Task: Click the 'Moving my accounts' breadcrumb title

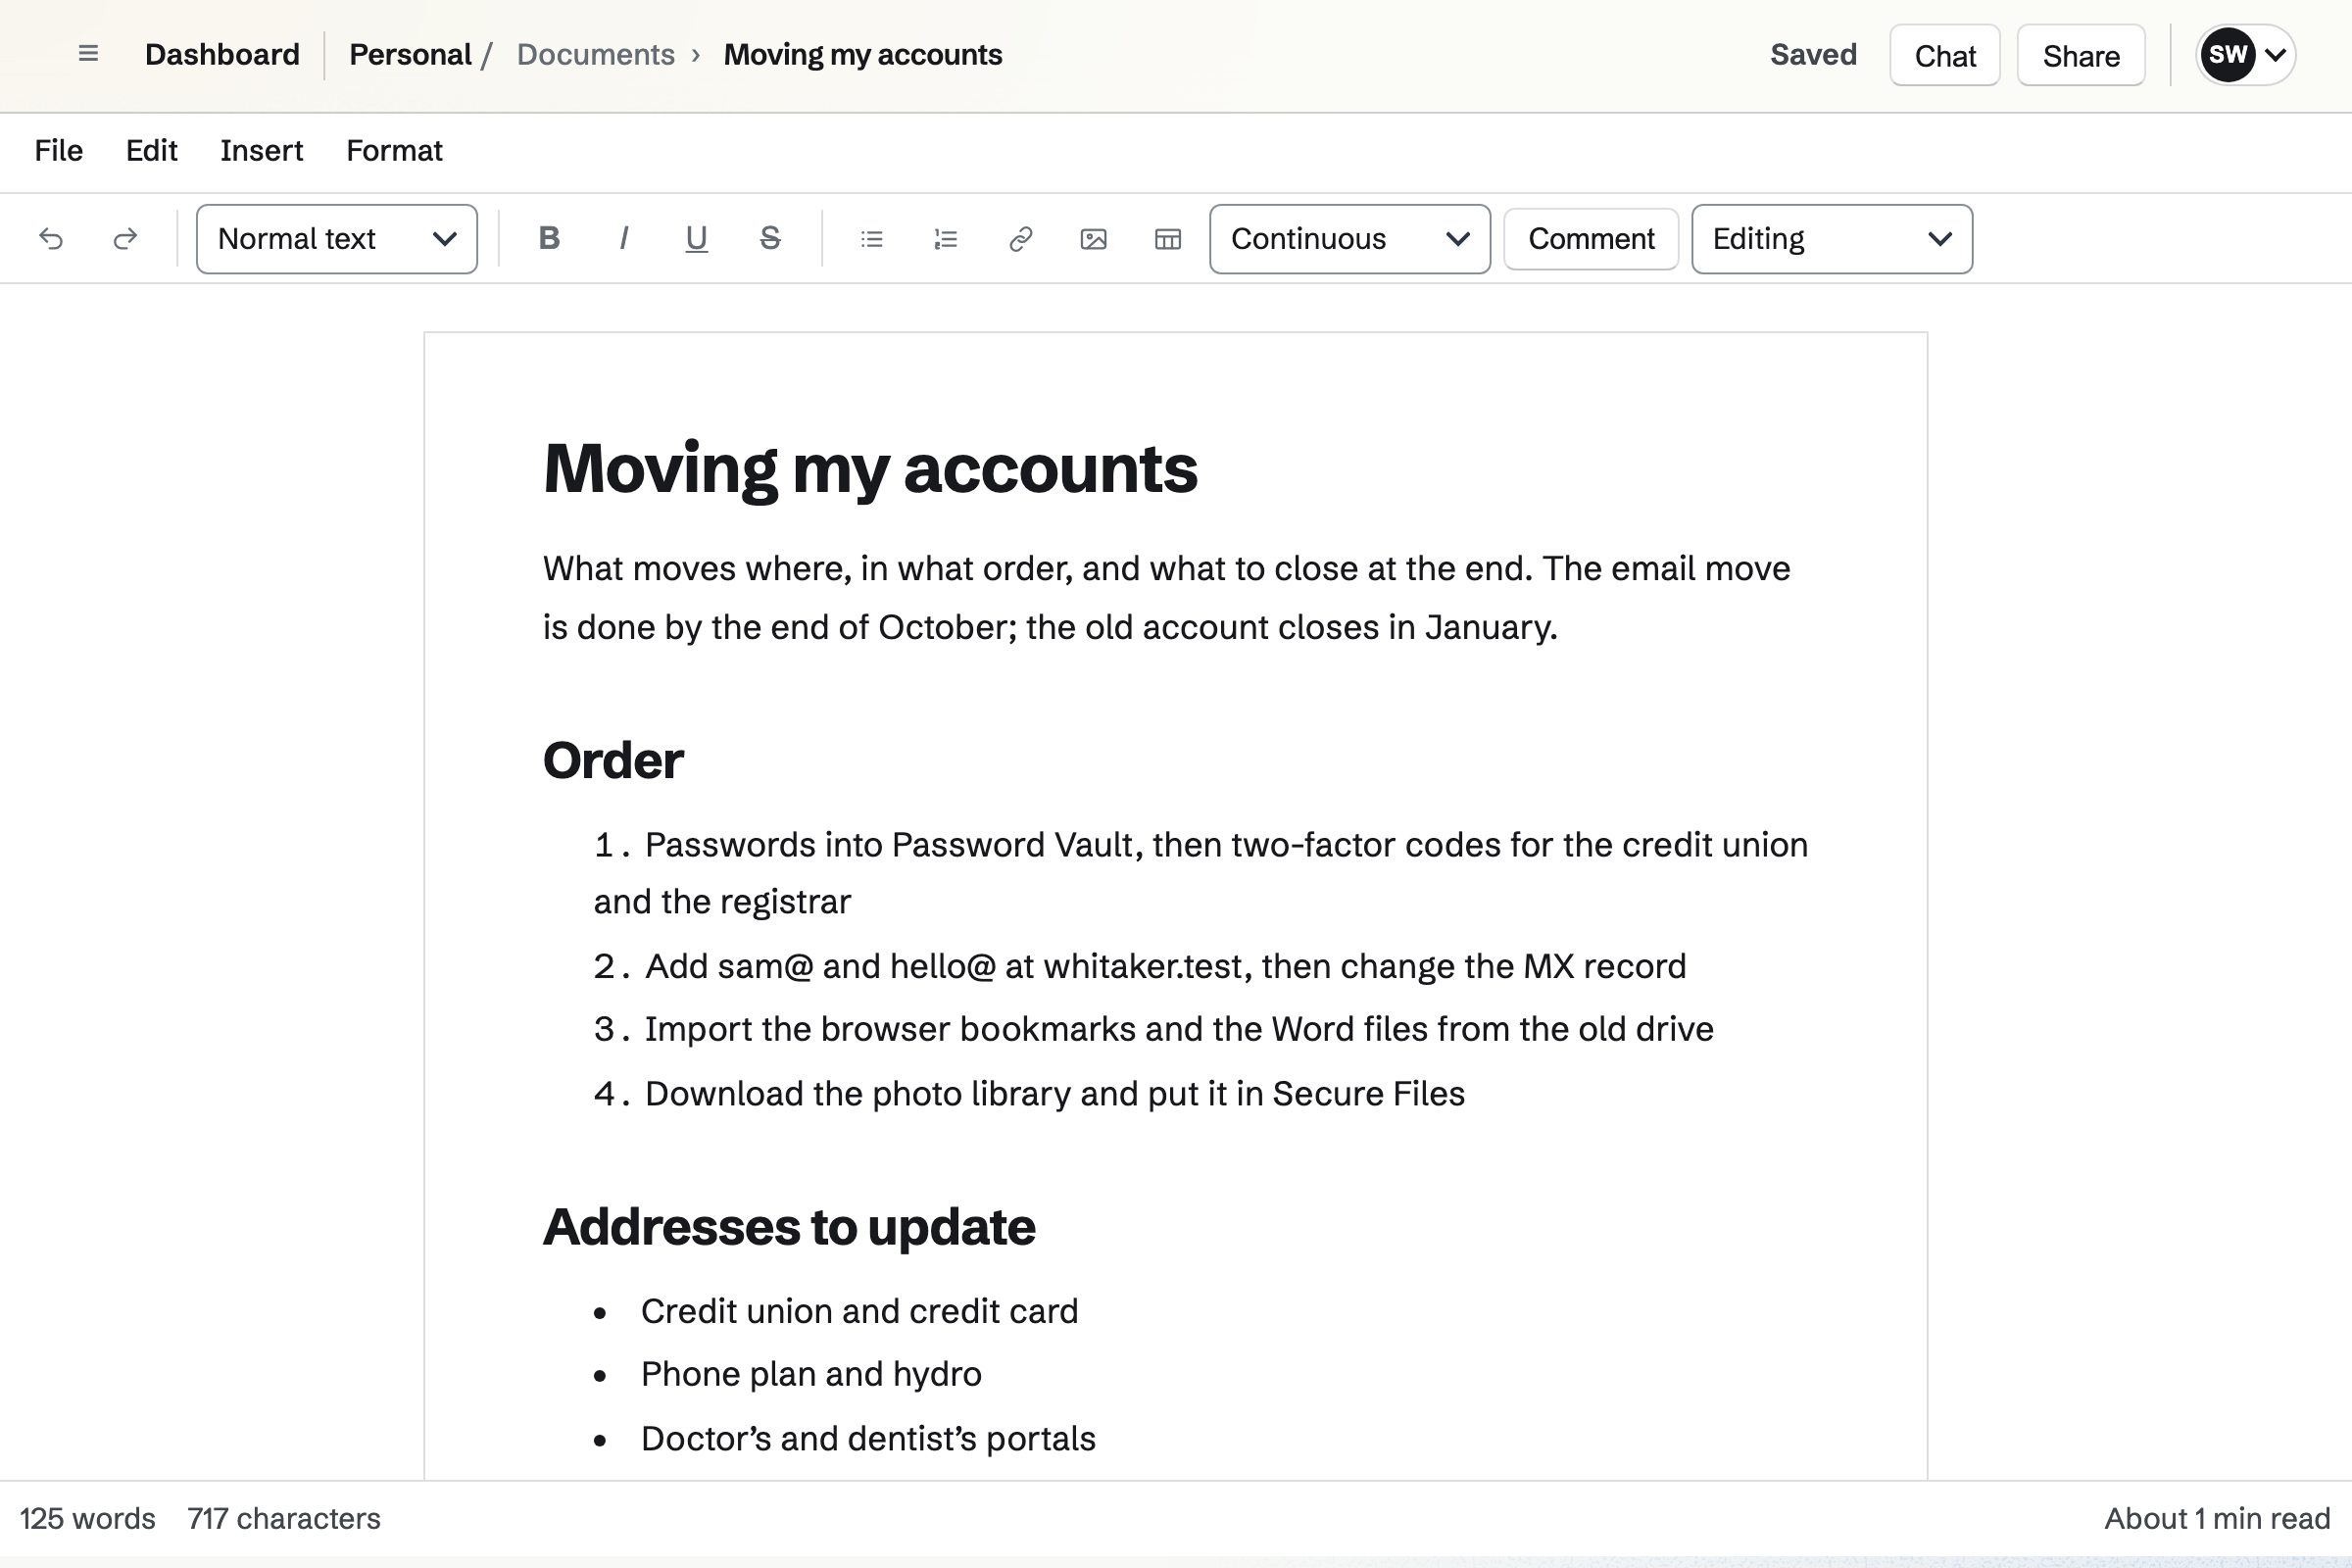Action: click(x=863, y=54)
